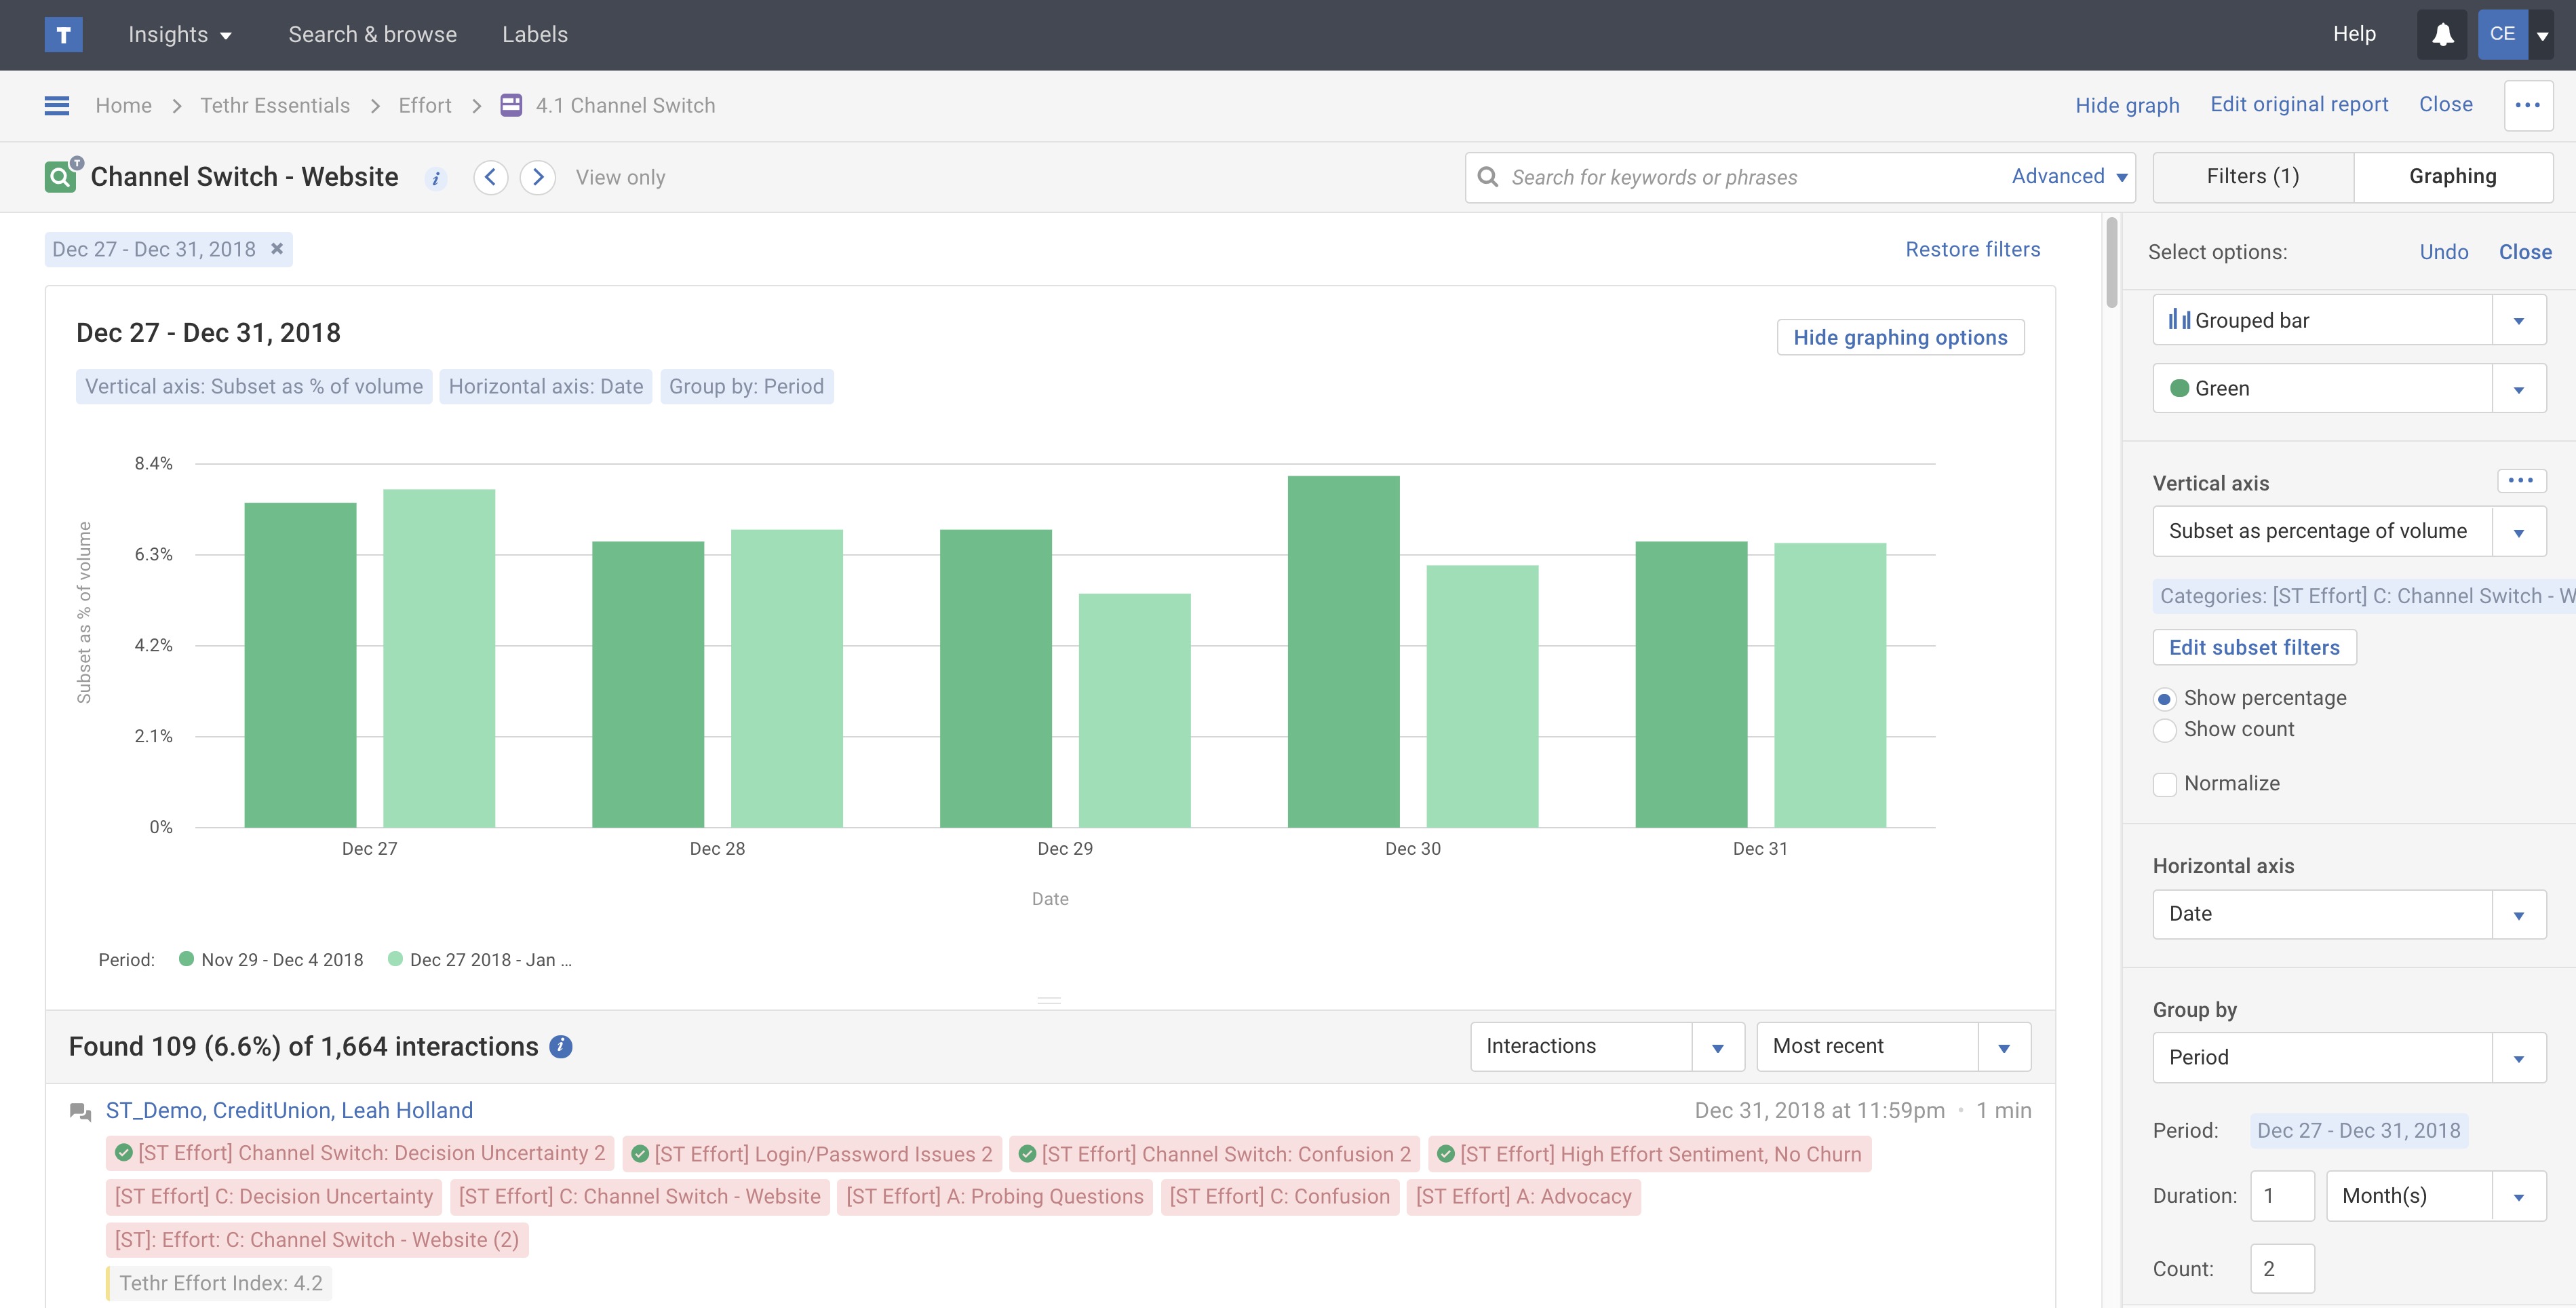Click the Restore filters link
This screenshot has width=2576, height=1308.
tap(1972, 249)
